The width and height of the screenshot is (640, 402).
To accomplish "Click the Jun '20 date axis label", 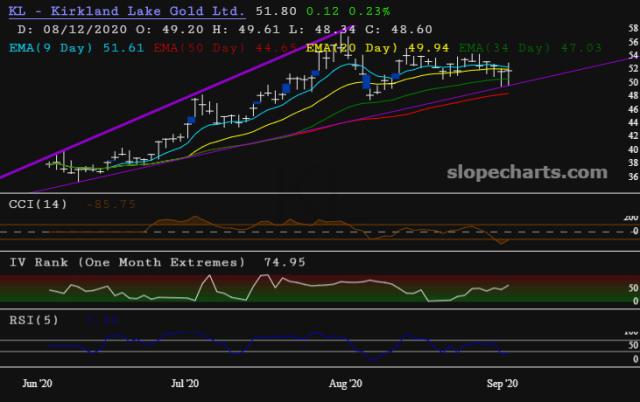I will point(36,383).
